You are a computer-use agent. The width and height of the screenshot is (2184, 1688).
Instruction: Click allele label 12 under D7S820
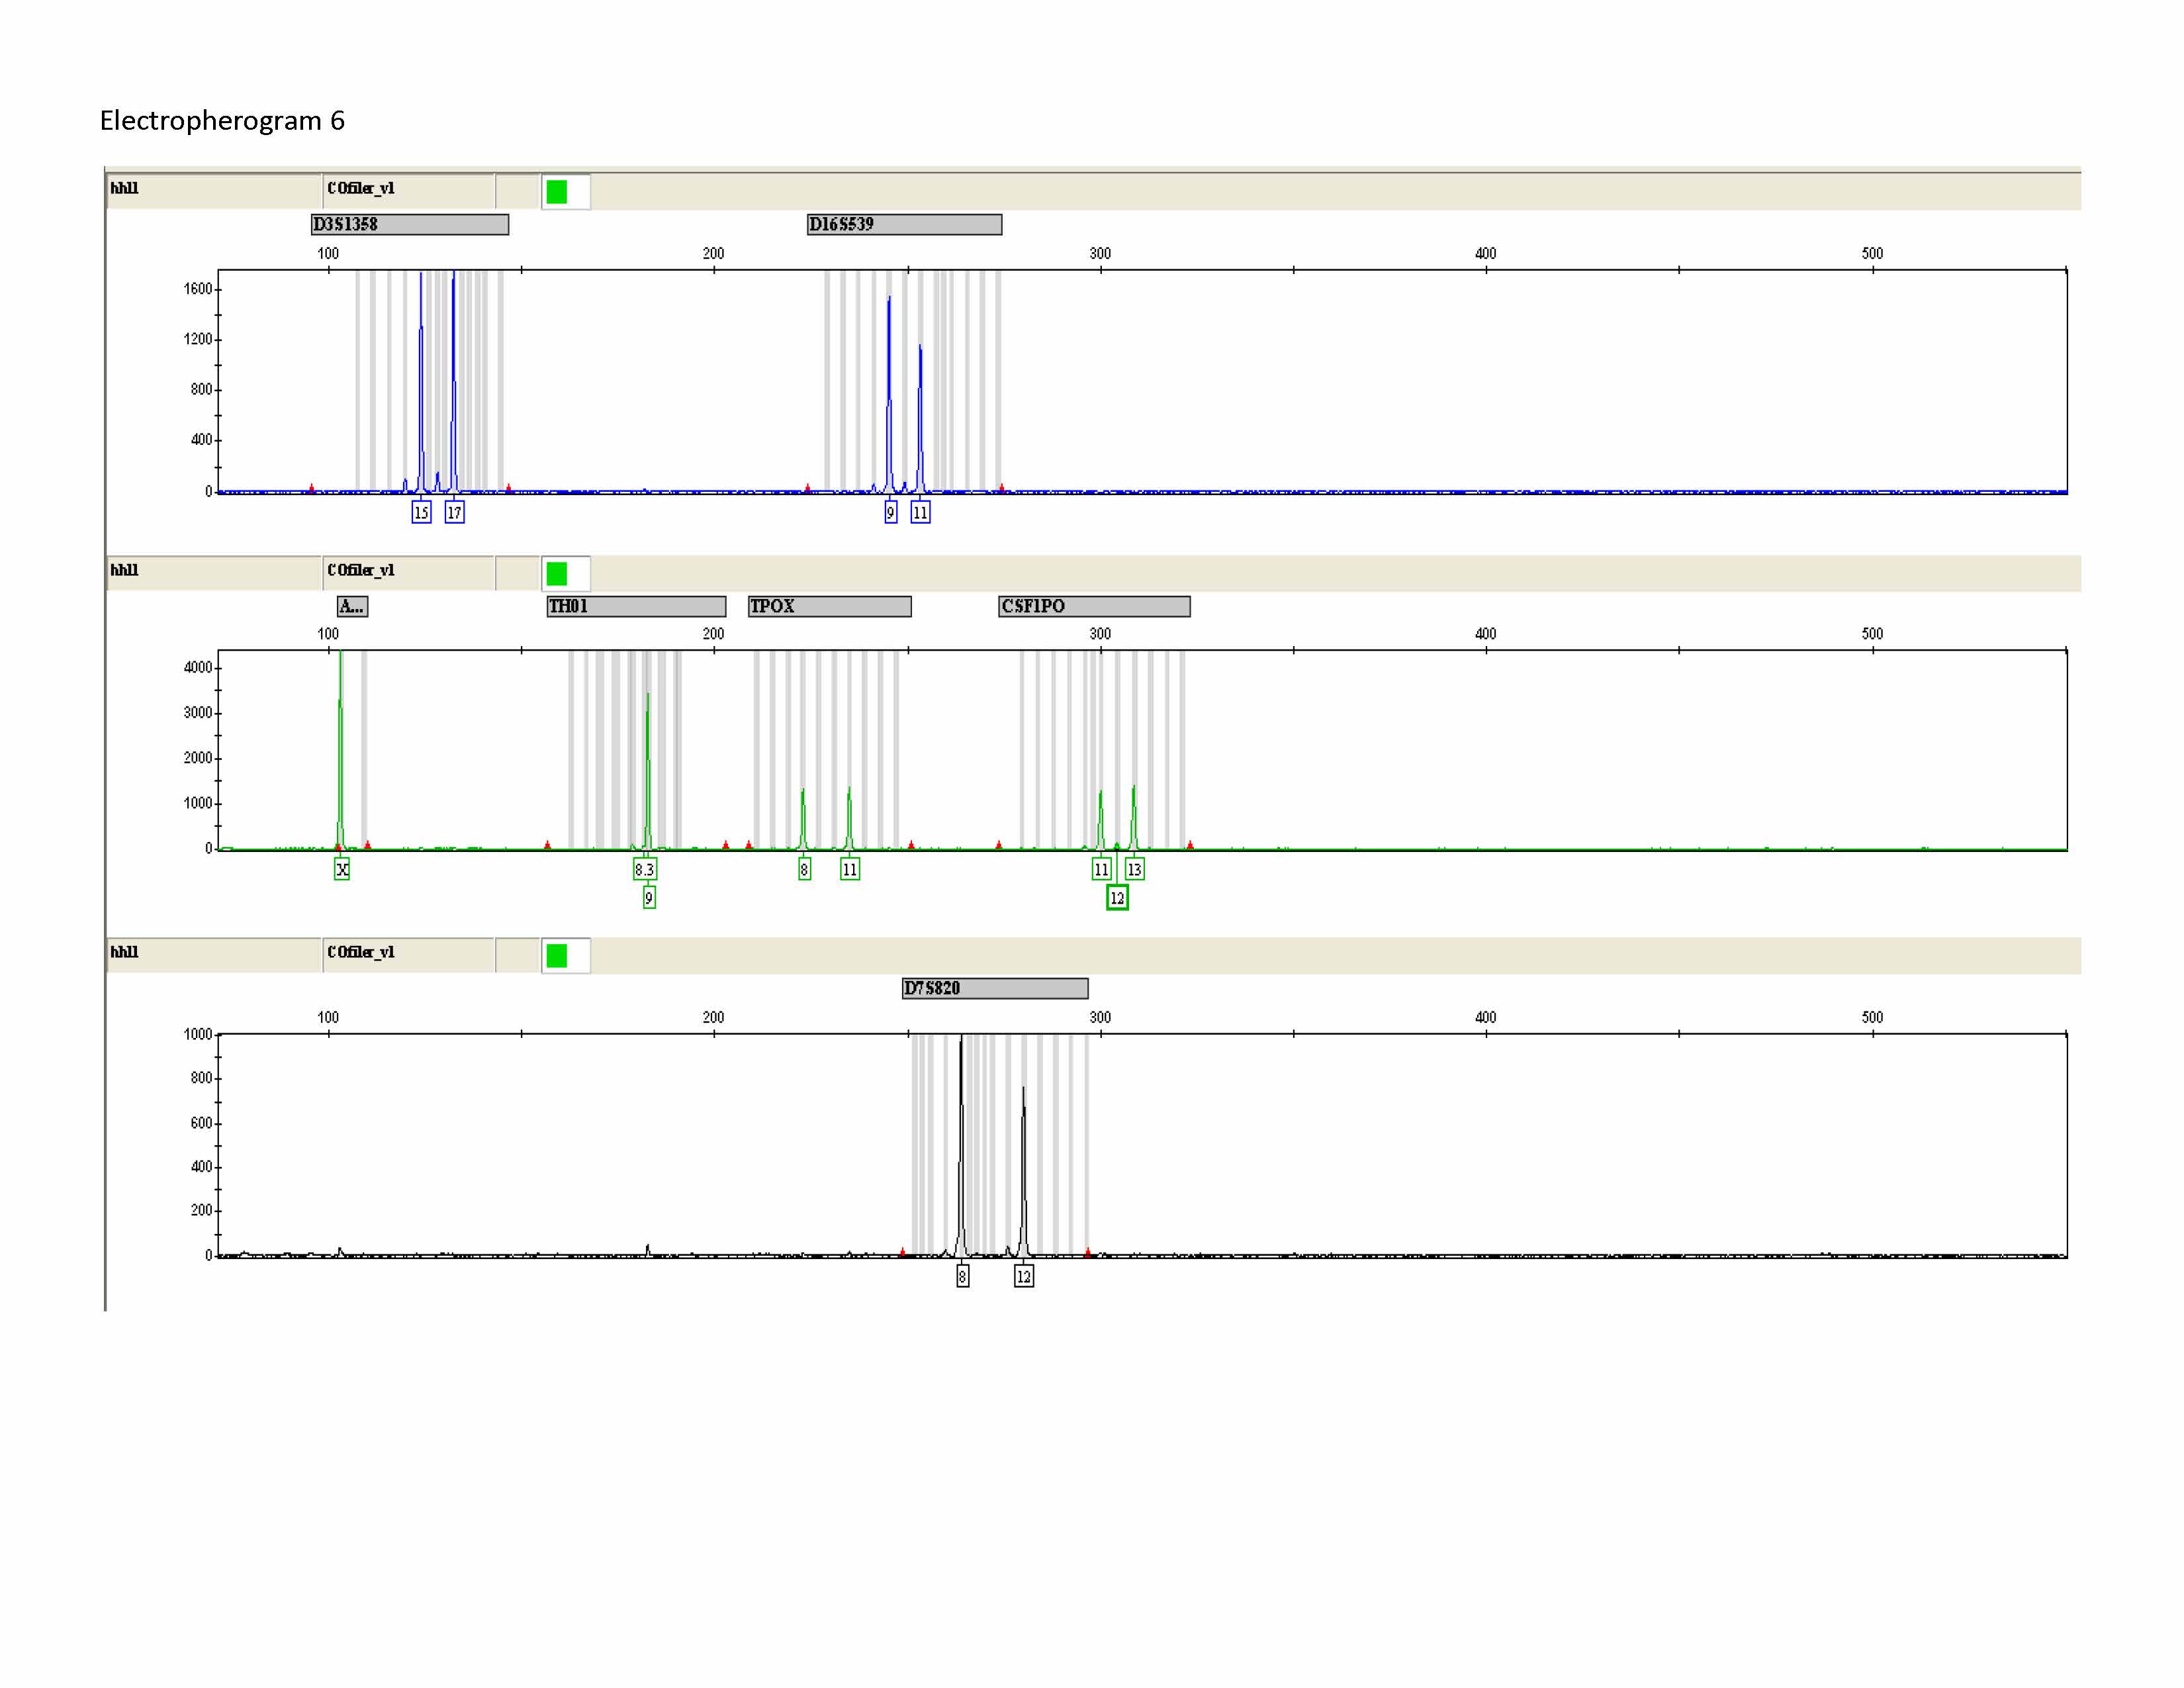click(x=1023, y=1277)
